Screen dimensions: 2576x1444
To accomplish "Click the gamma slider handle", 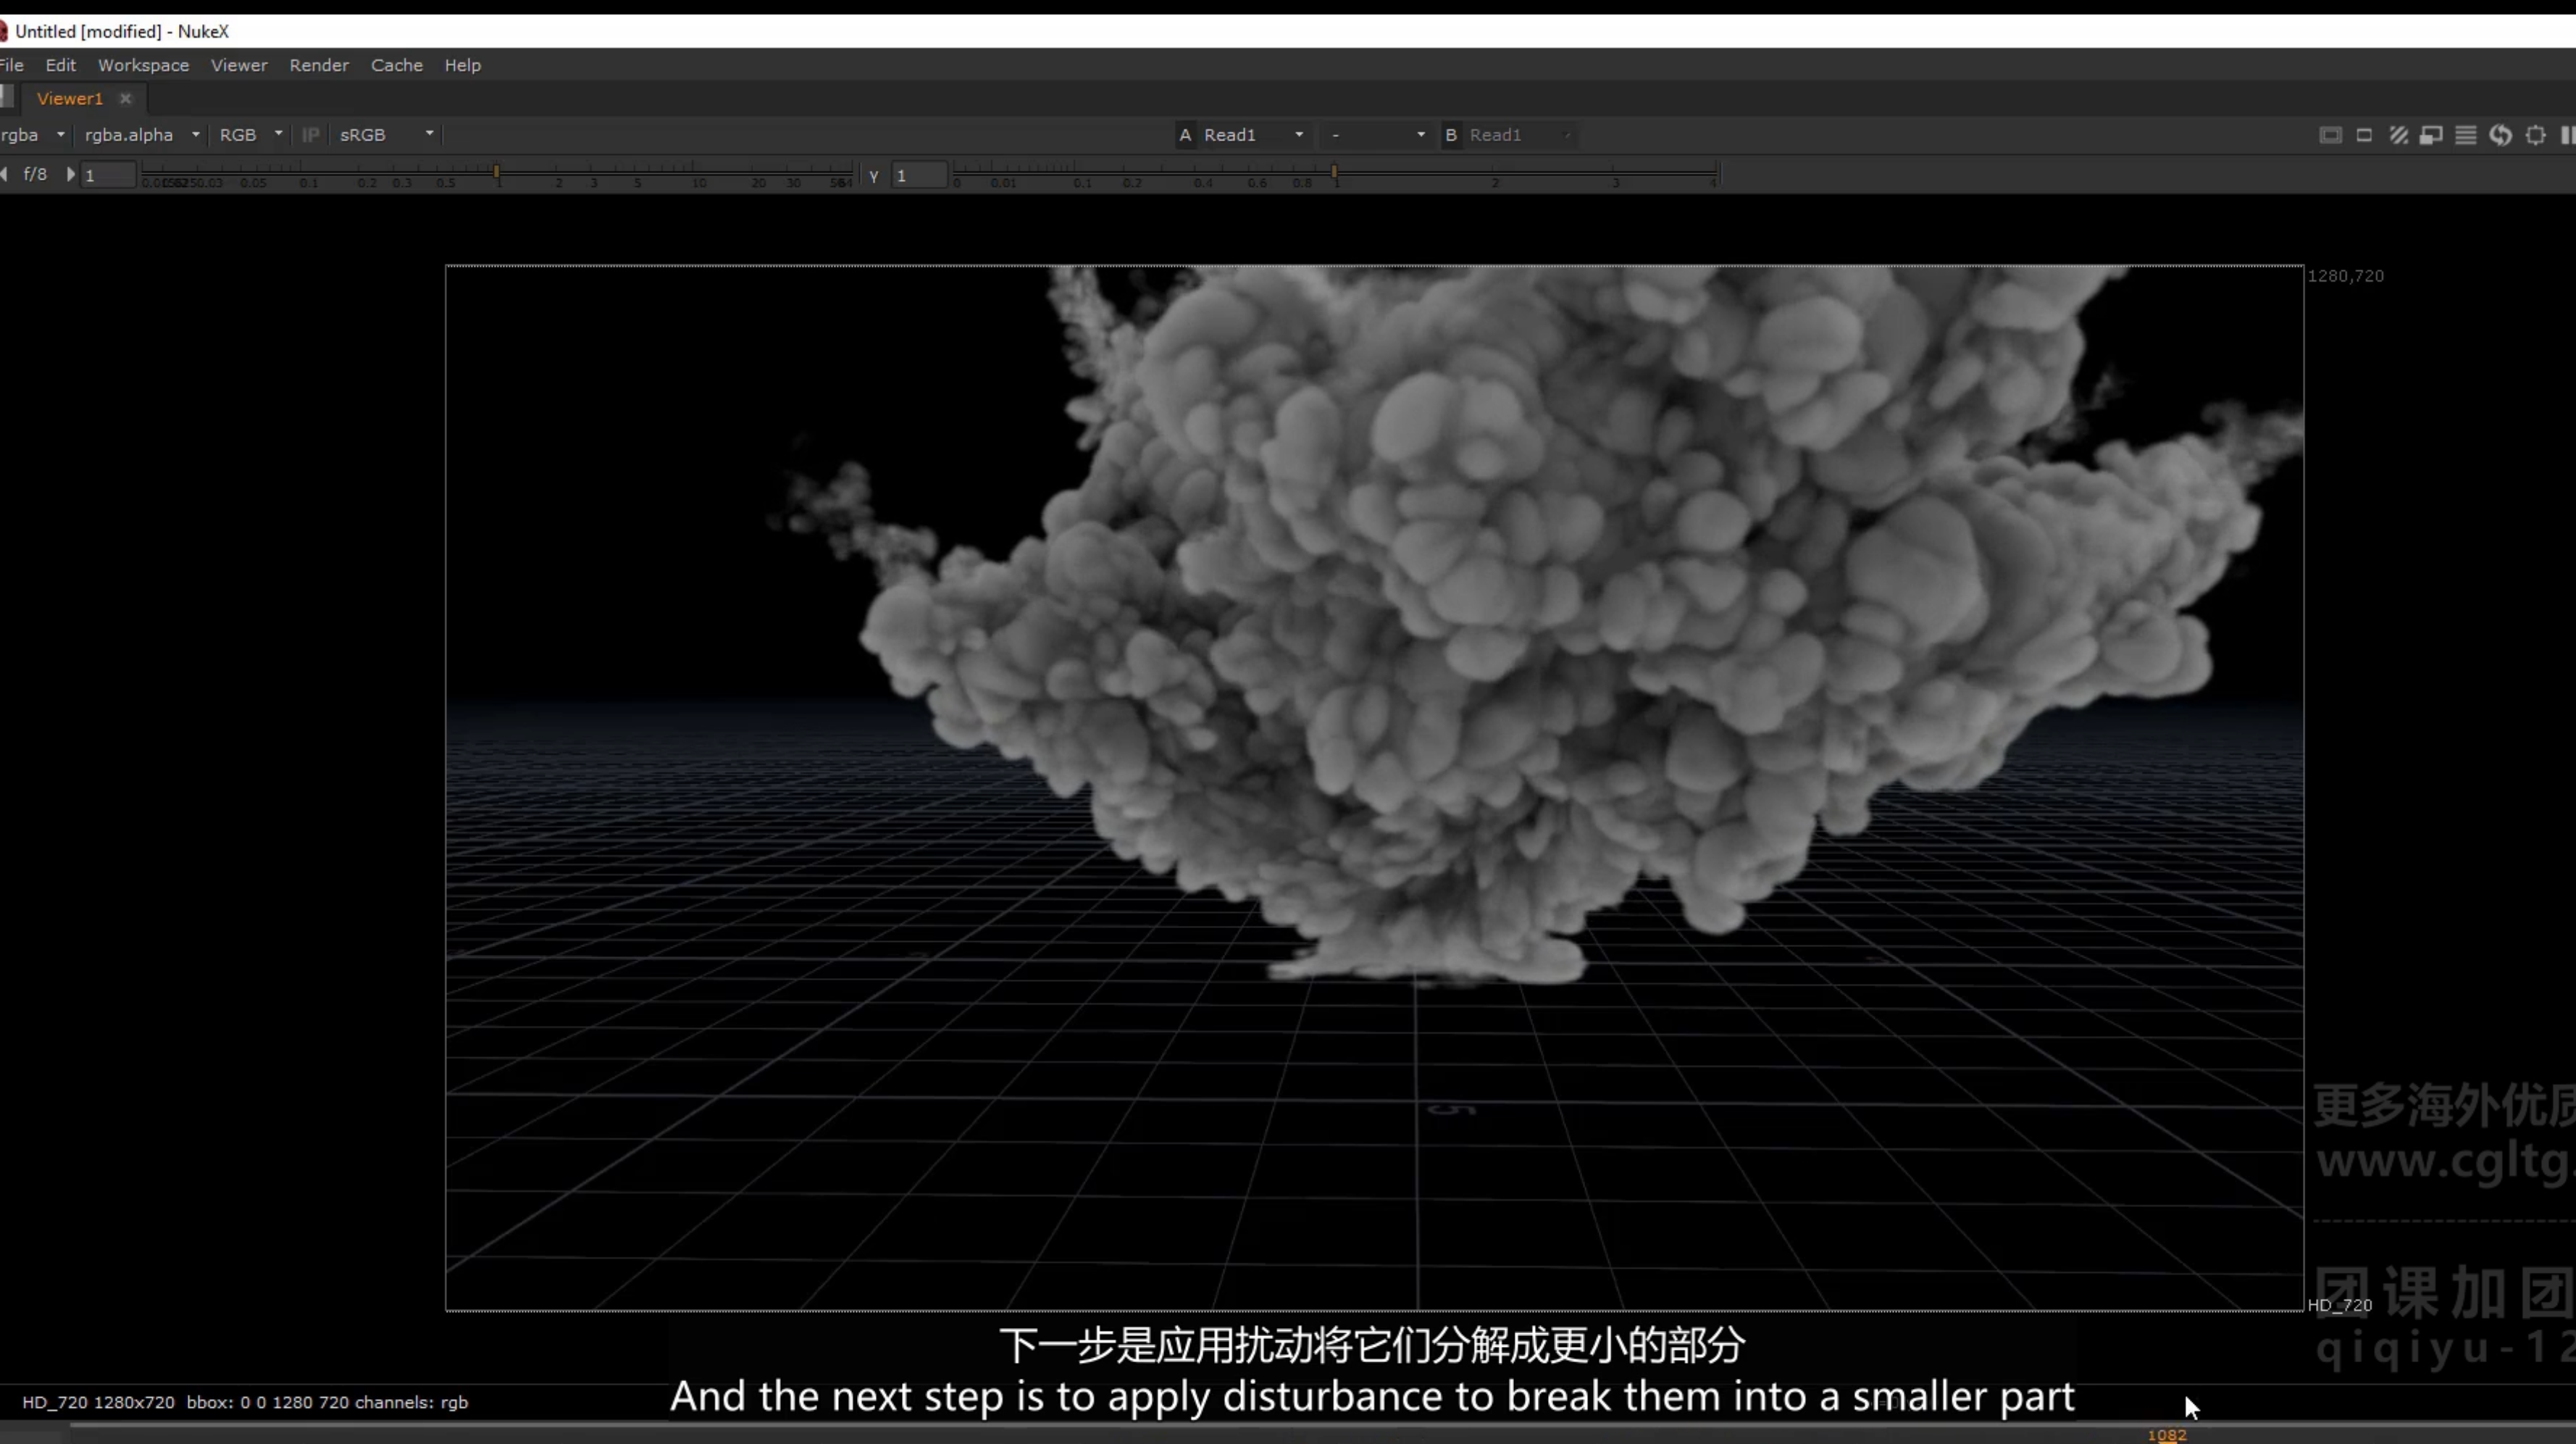I will pyautogui.click(x=1334, y=172).
